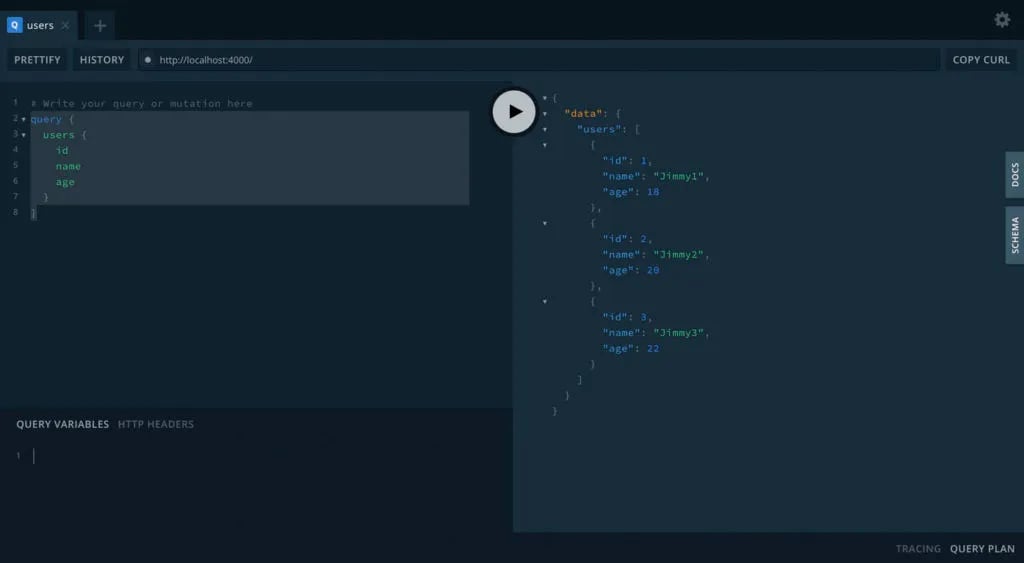Collapse the "users" array node

(x=545, y=129)
